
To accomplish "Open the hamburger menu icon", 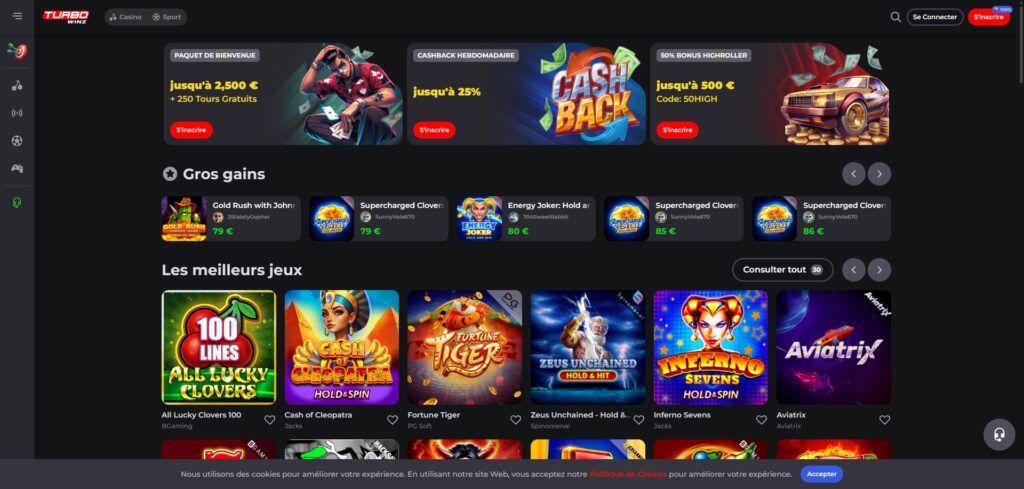I will point(17,16).
